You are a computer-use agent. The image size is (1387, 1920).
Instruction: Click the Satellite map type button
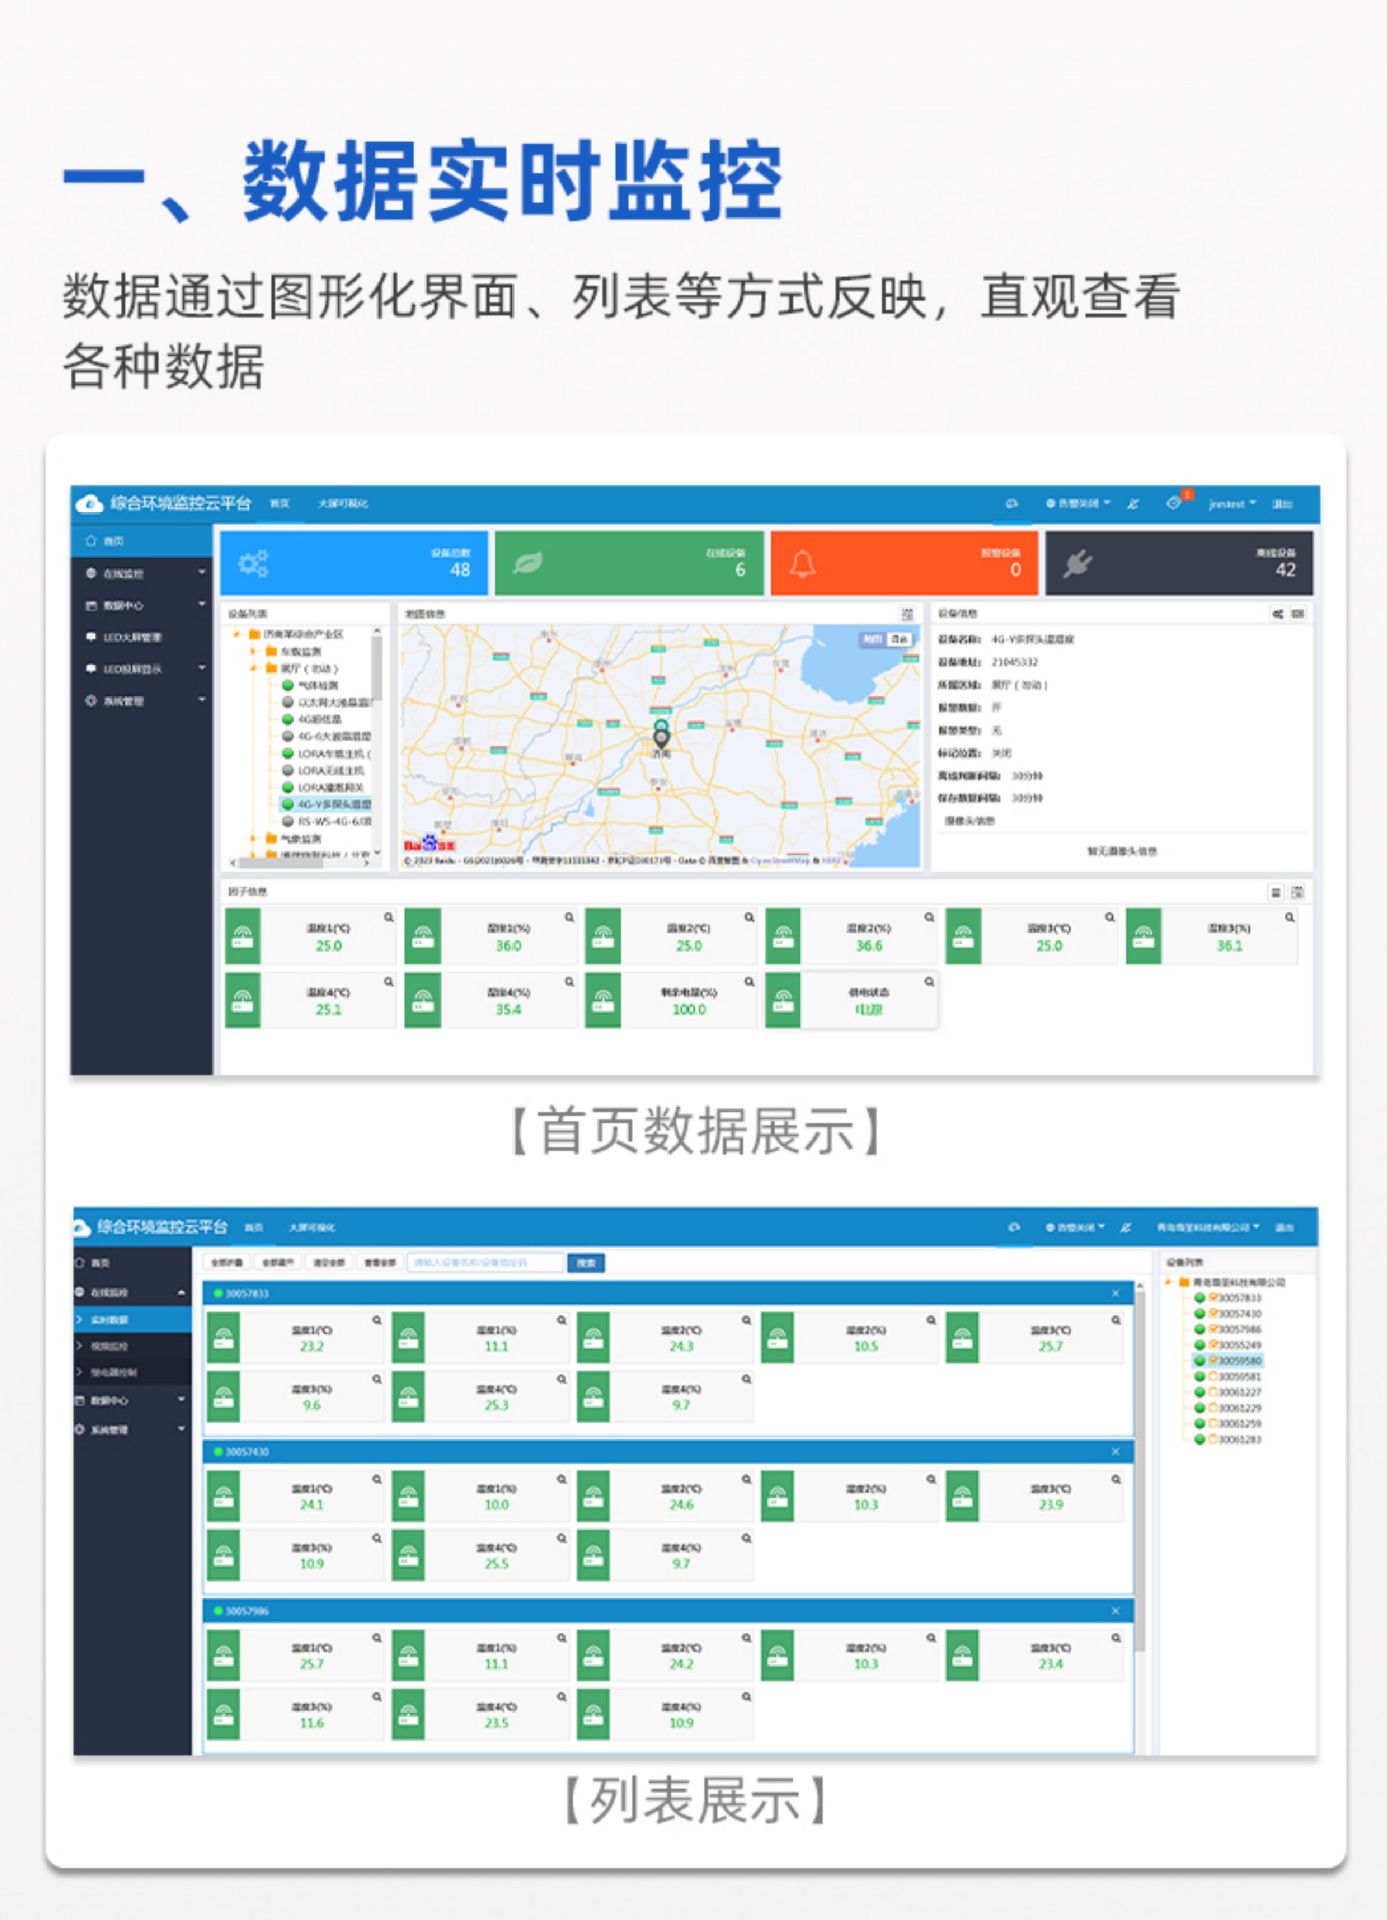click(899, 638)
